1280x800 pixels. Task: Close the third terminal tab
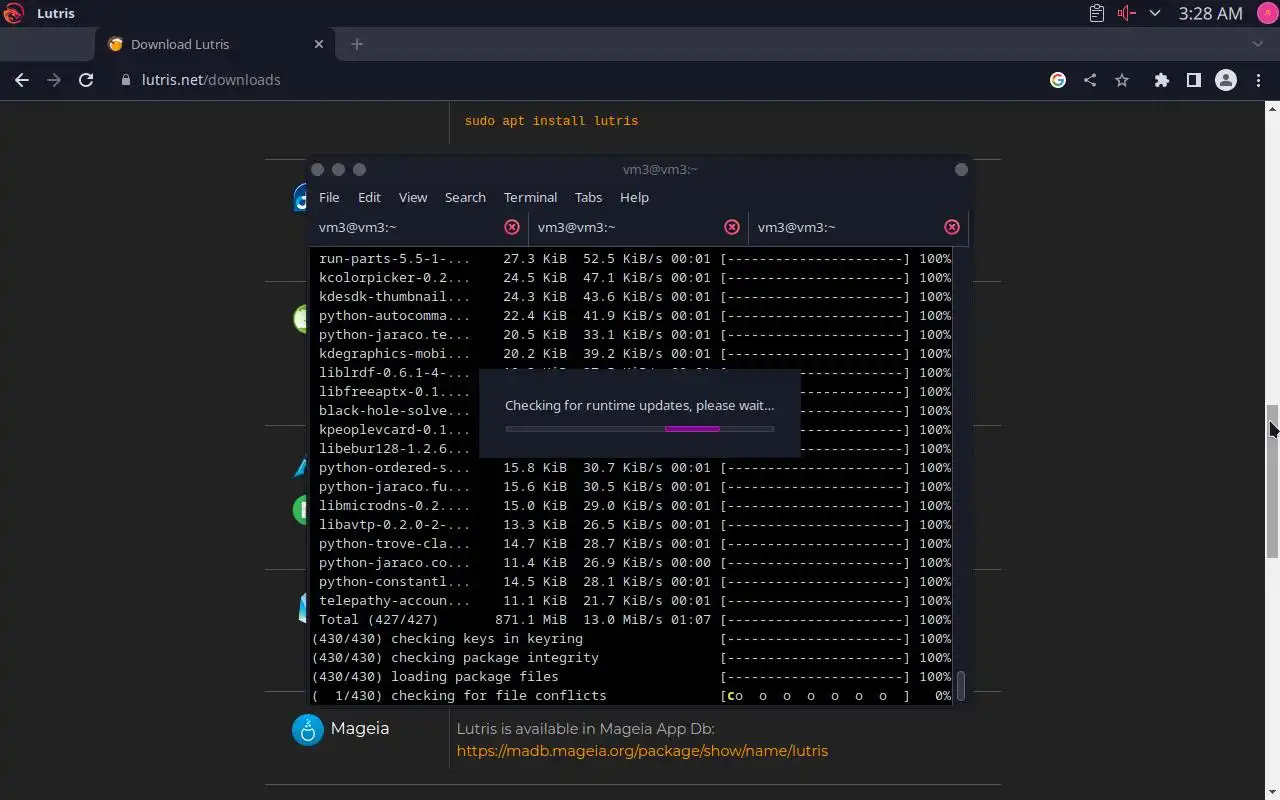tap(952, 227)
